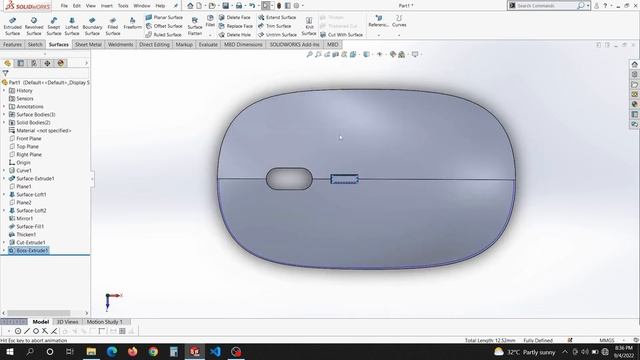Click the Untrim Surface command

click(x=278, y=35)
